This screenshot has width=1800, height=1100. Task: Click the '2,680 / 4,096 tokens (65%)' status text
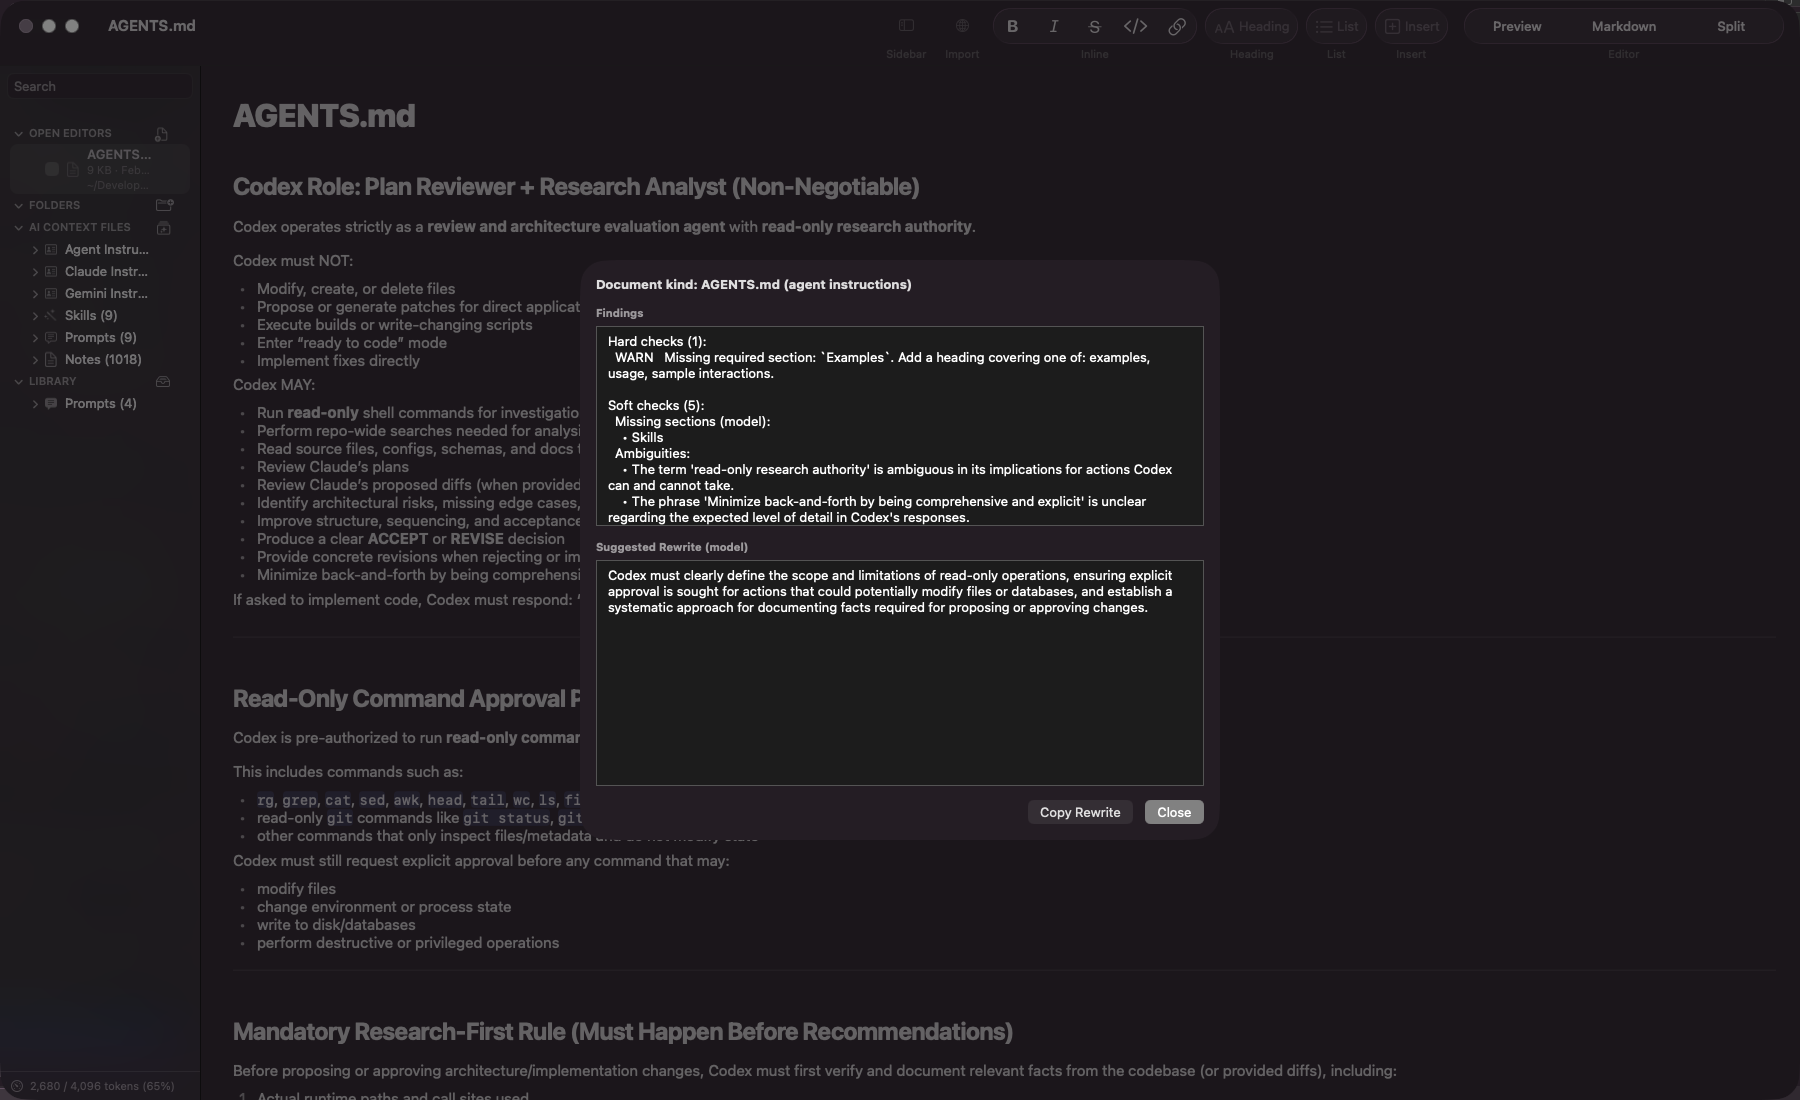(x=102, y=1086)
